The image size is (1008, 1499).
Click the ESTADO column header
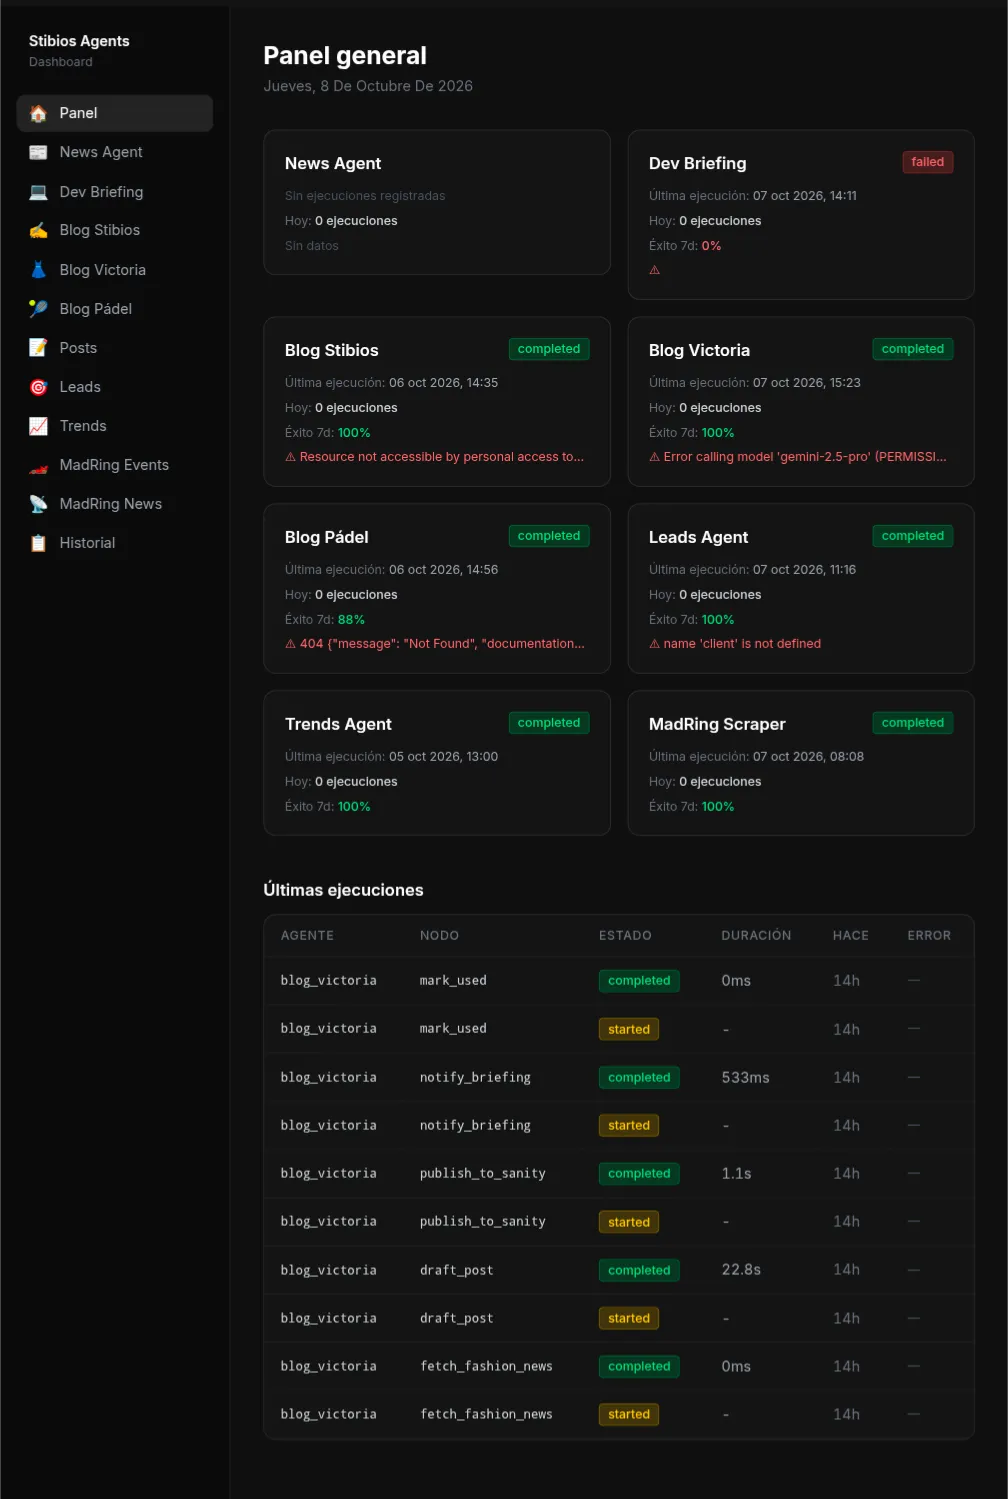point(625,936)
